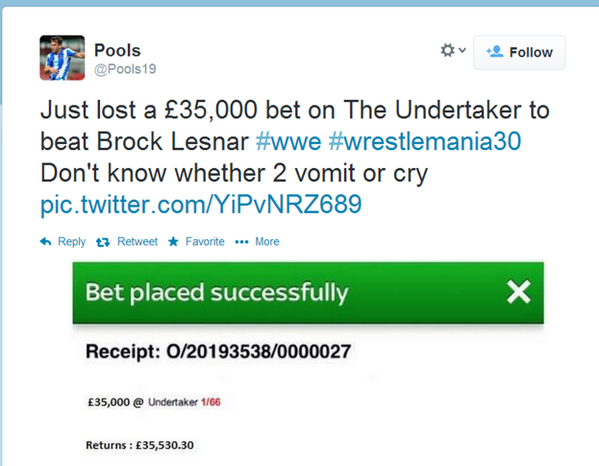This screenshot has height=466, width=599.
Task: Click the Pools display name
Action: pos(117,50)
